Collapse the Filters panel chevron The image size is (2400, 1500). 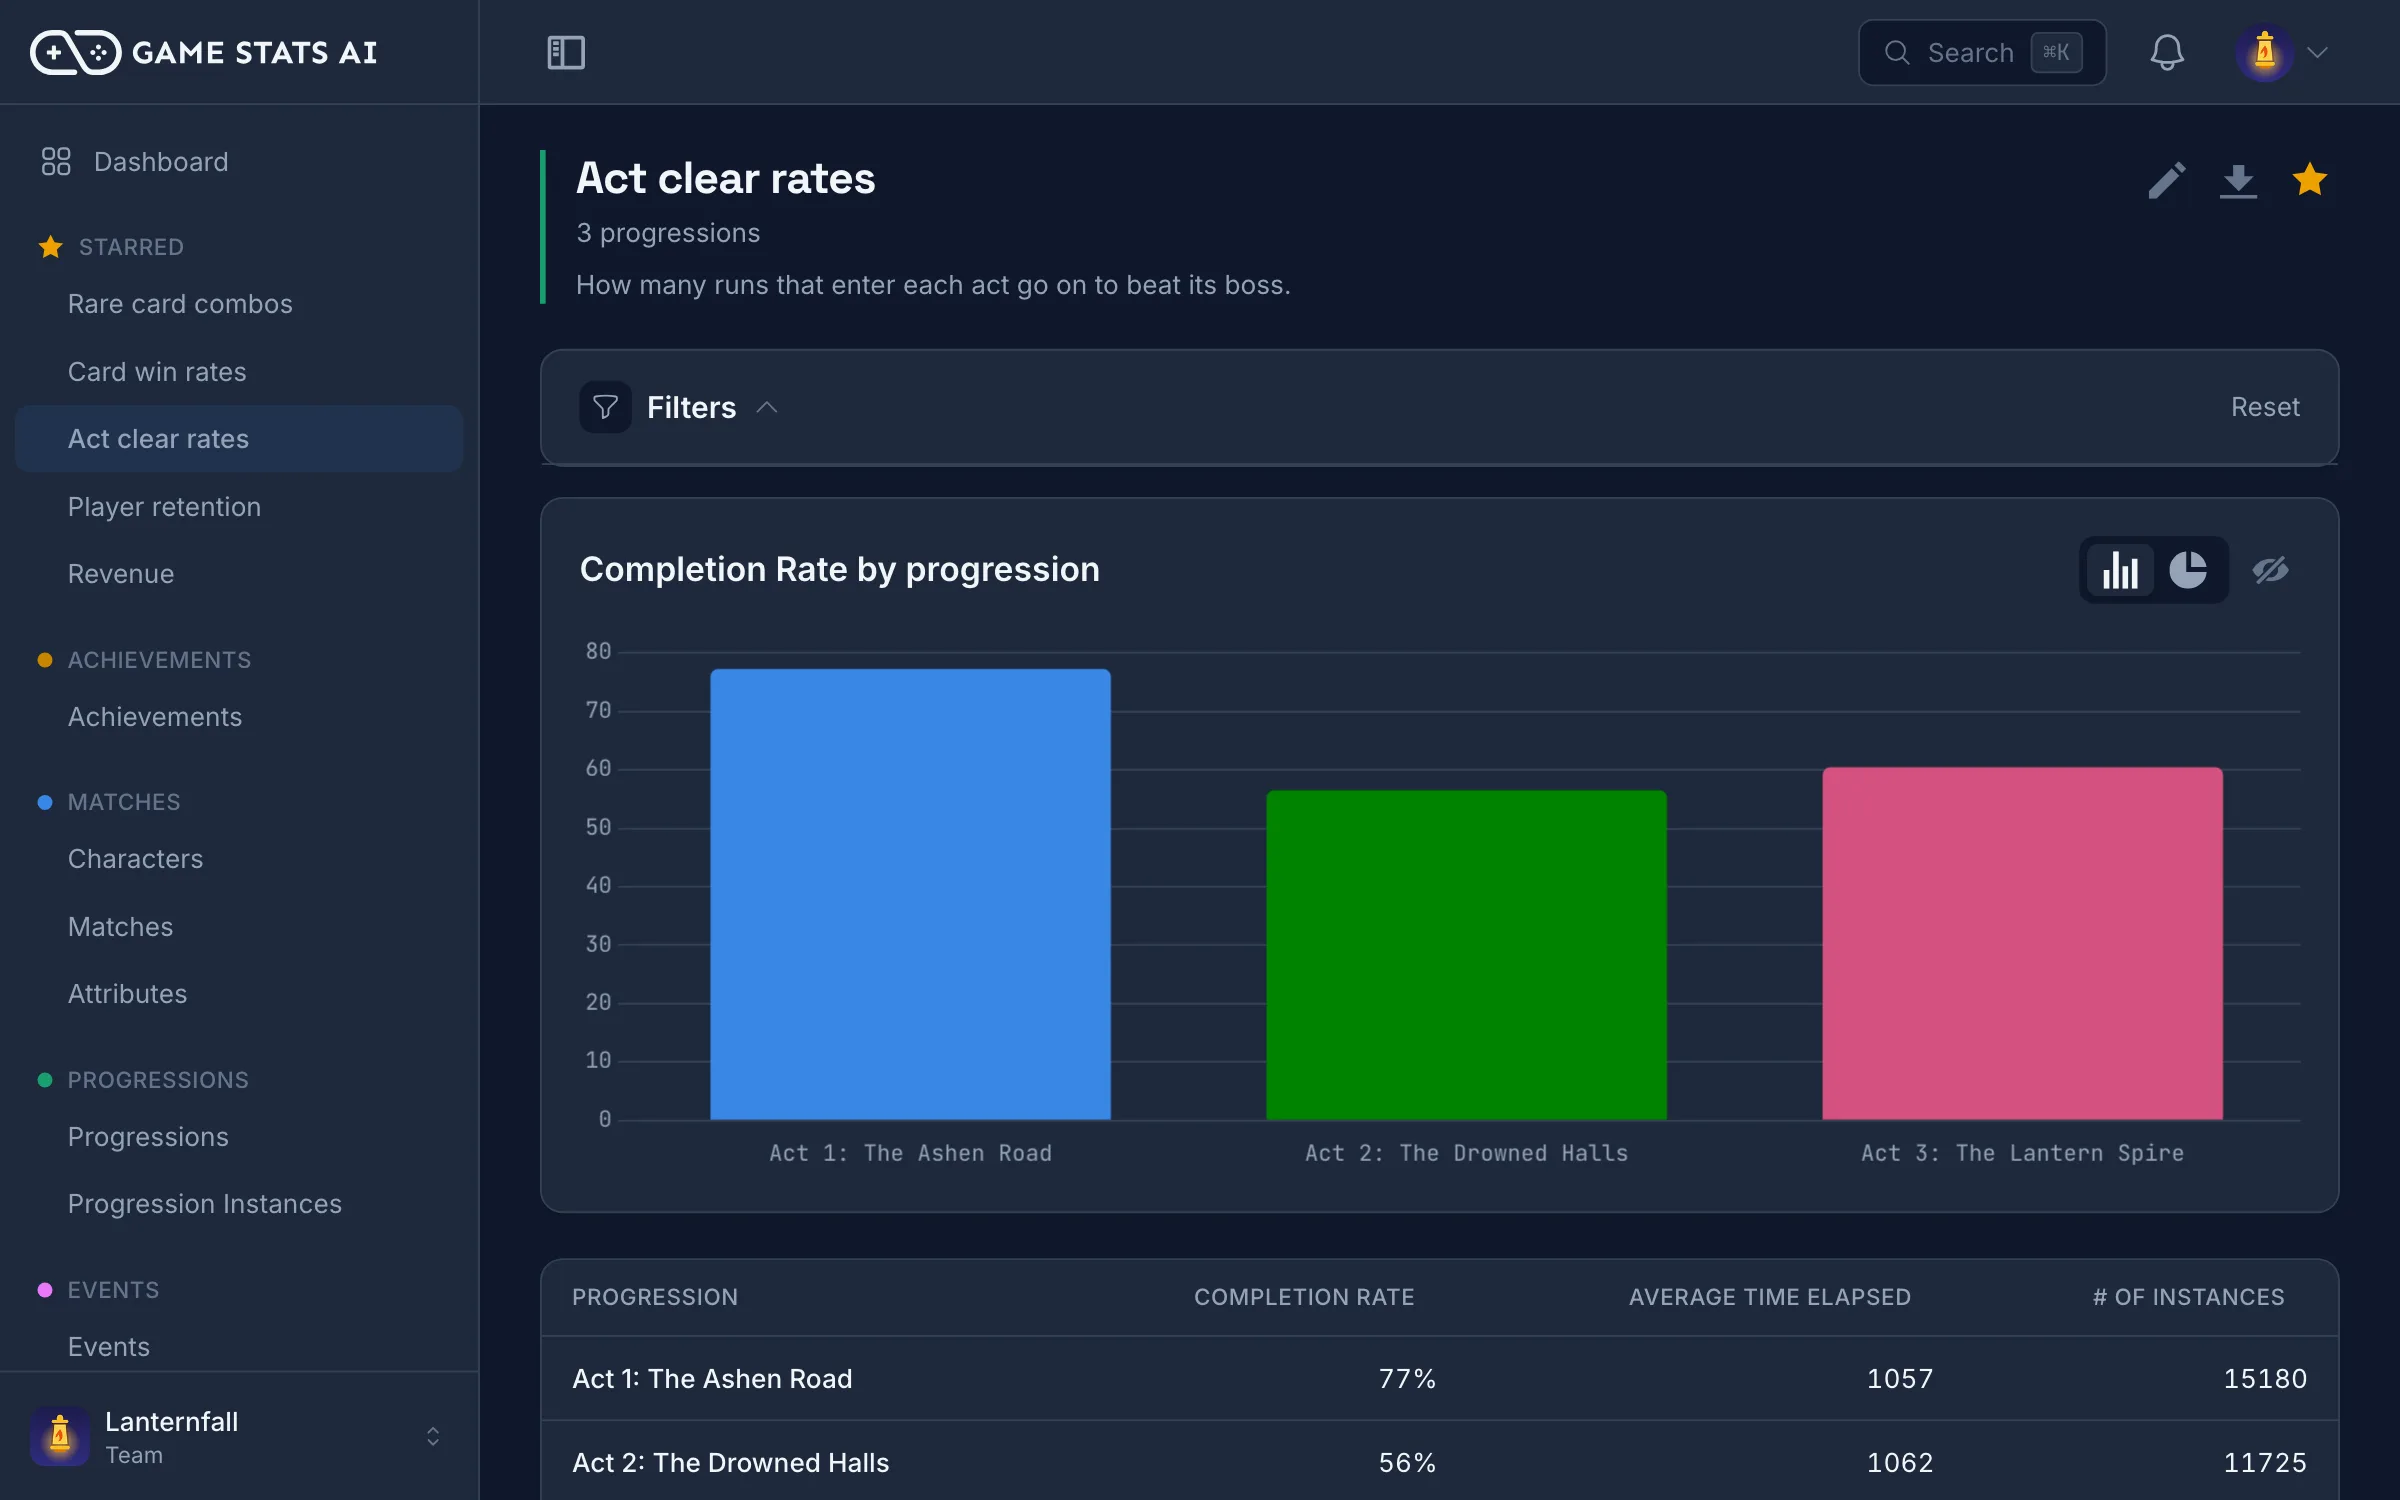pyautogui.click(x=767, y=407)
